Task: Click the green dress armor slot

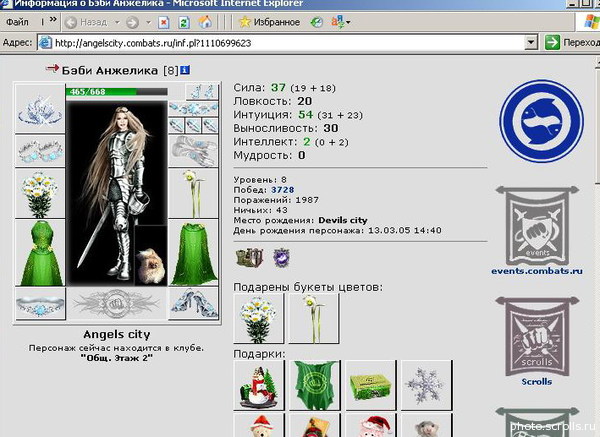Action: click(x=40, y=253)
